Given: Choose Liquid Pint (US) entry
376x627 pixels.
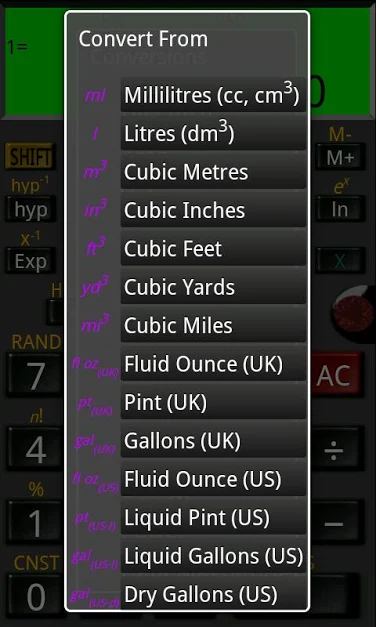Looking at the screenshot, I should point(213,517).
